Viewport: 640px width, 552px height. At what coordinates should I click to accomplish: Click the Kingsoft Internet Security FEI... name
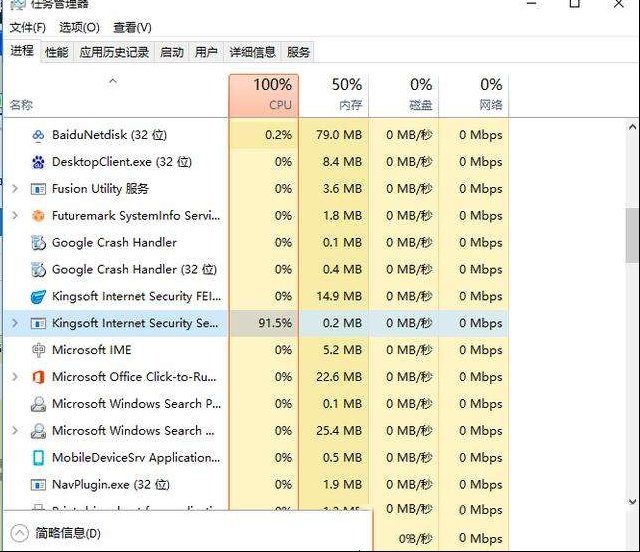pyautogui.click(x=137, y=296)
